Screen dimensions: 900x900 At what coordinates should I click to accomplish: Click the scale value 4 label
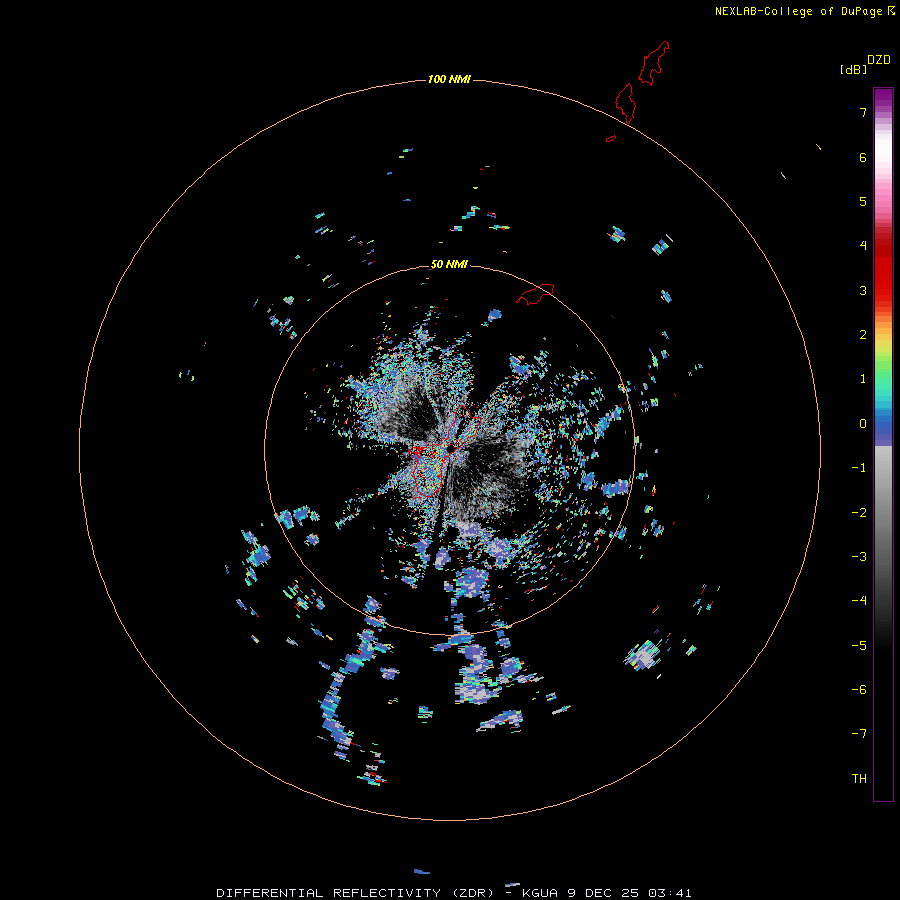click(x=863, y=246)
